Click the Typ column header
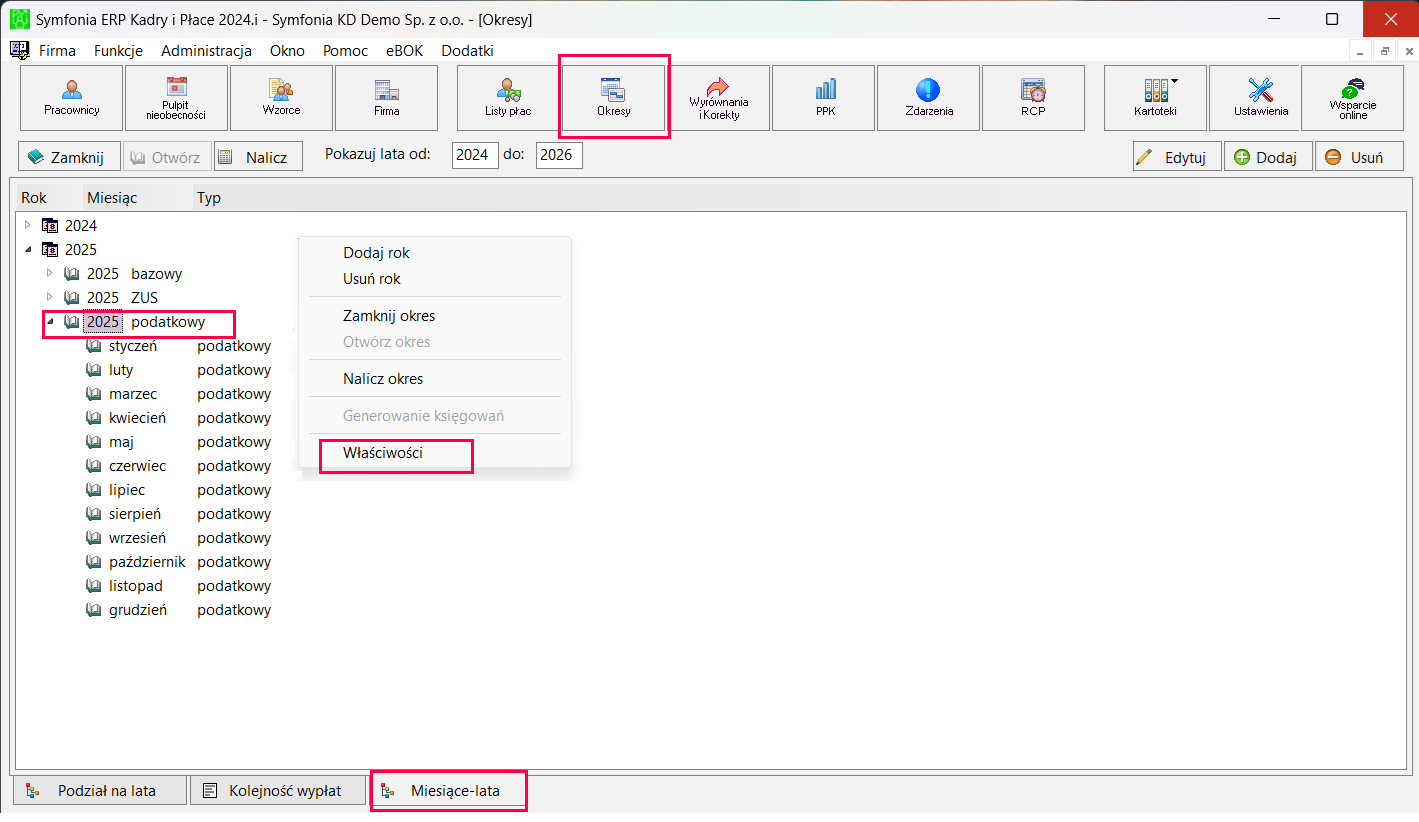The image size is (1419, 822). (209, 198)
